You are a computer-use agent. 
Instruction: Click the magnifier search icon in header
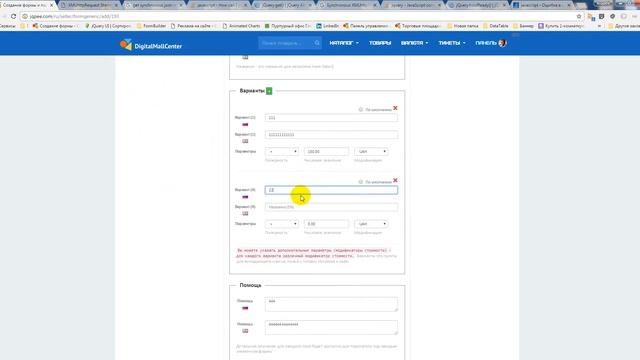click(x=317, y=43)
